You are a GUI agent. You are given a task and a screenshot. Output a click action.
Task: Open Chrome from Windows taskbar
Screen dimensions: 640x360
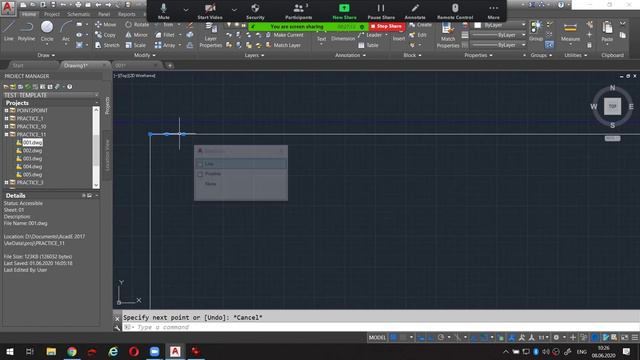click(72, 351)
